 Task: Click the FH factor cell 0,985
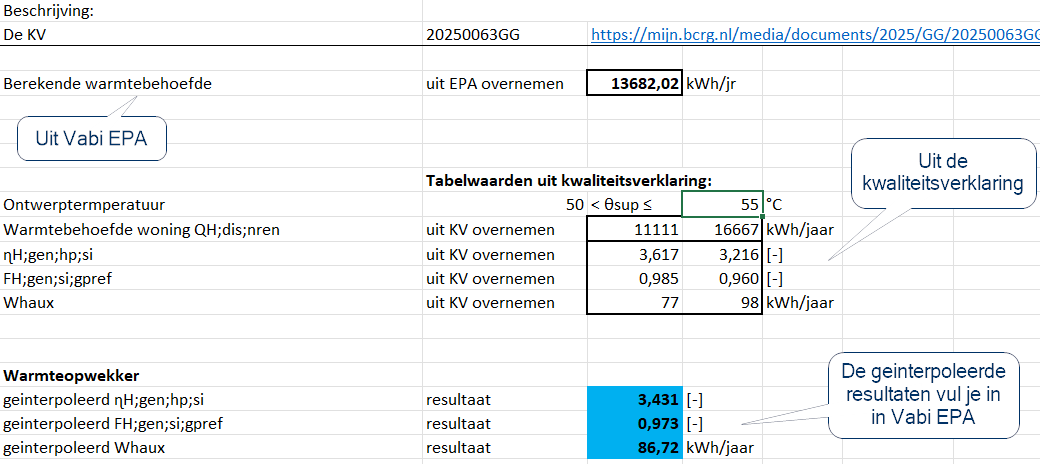click(x=635, y=278)
